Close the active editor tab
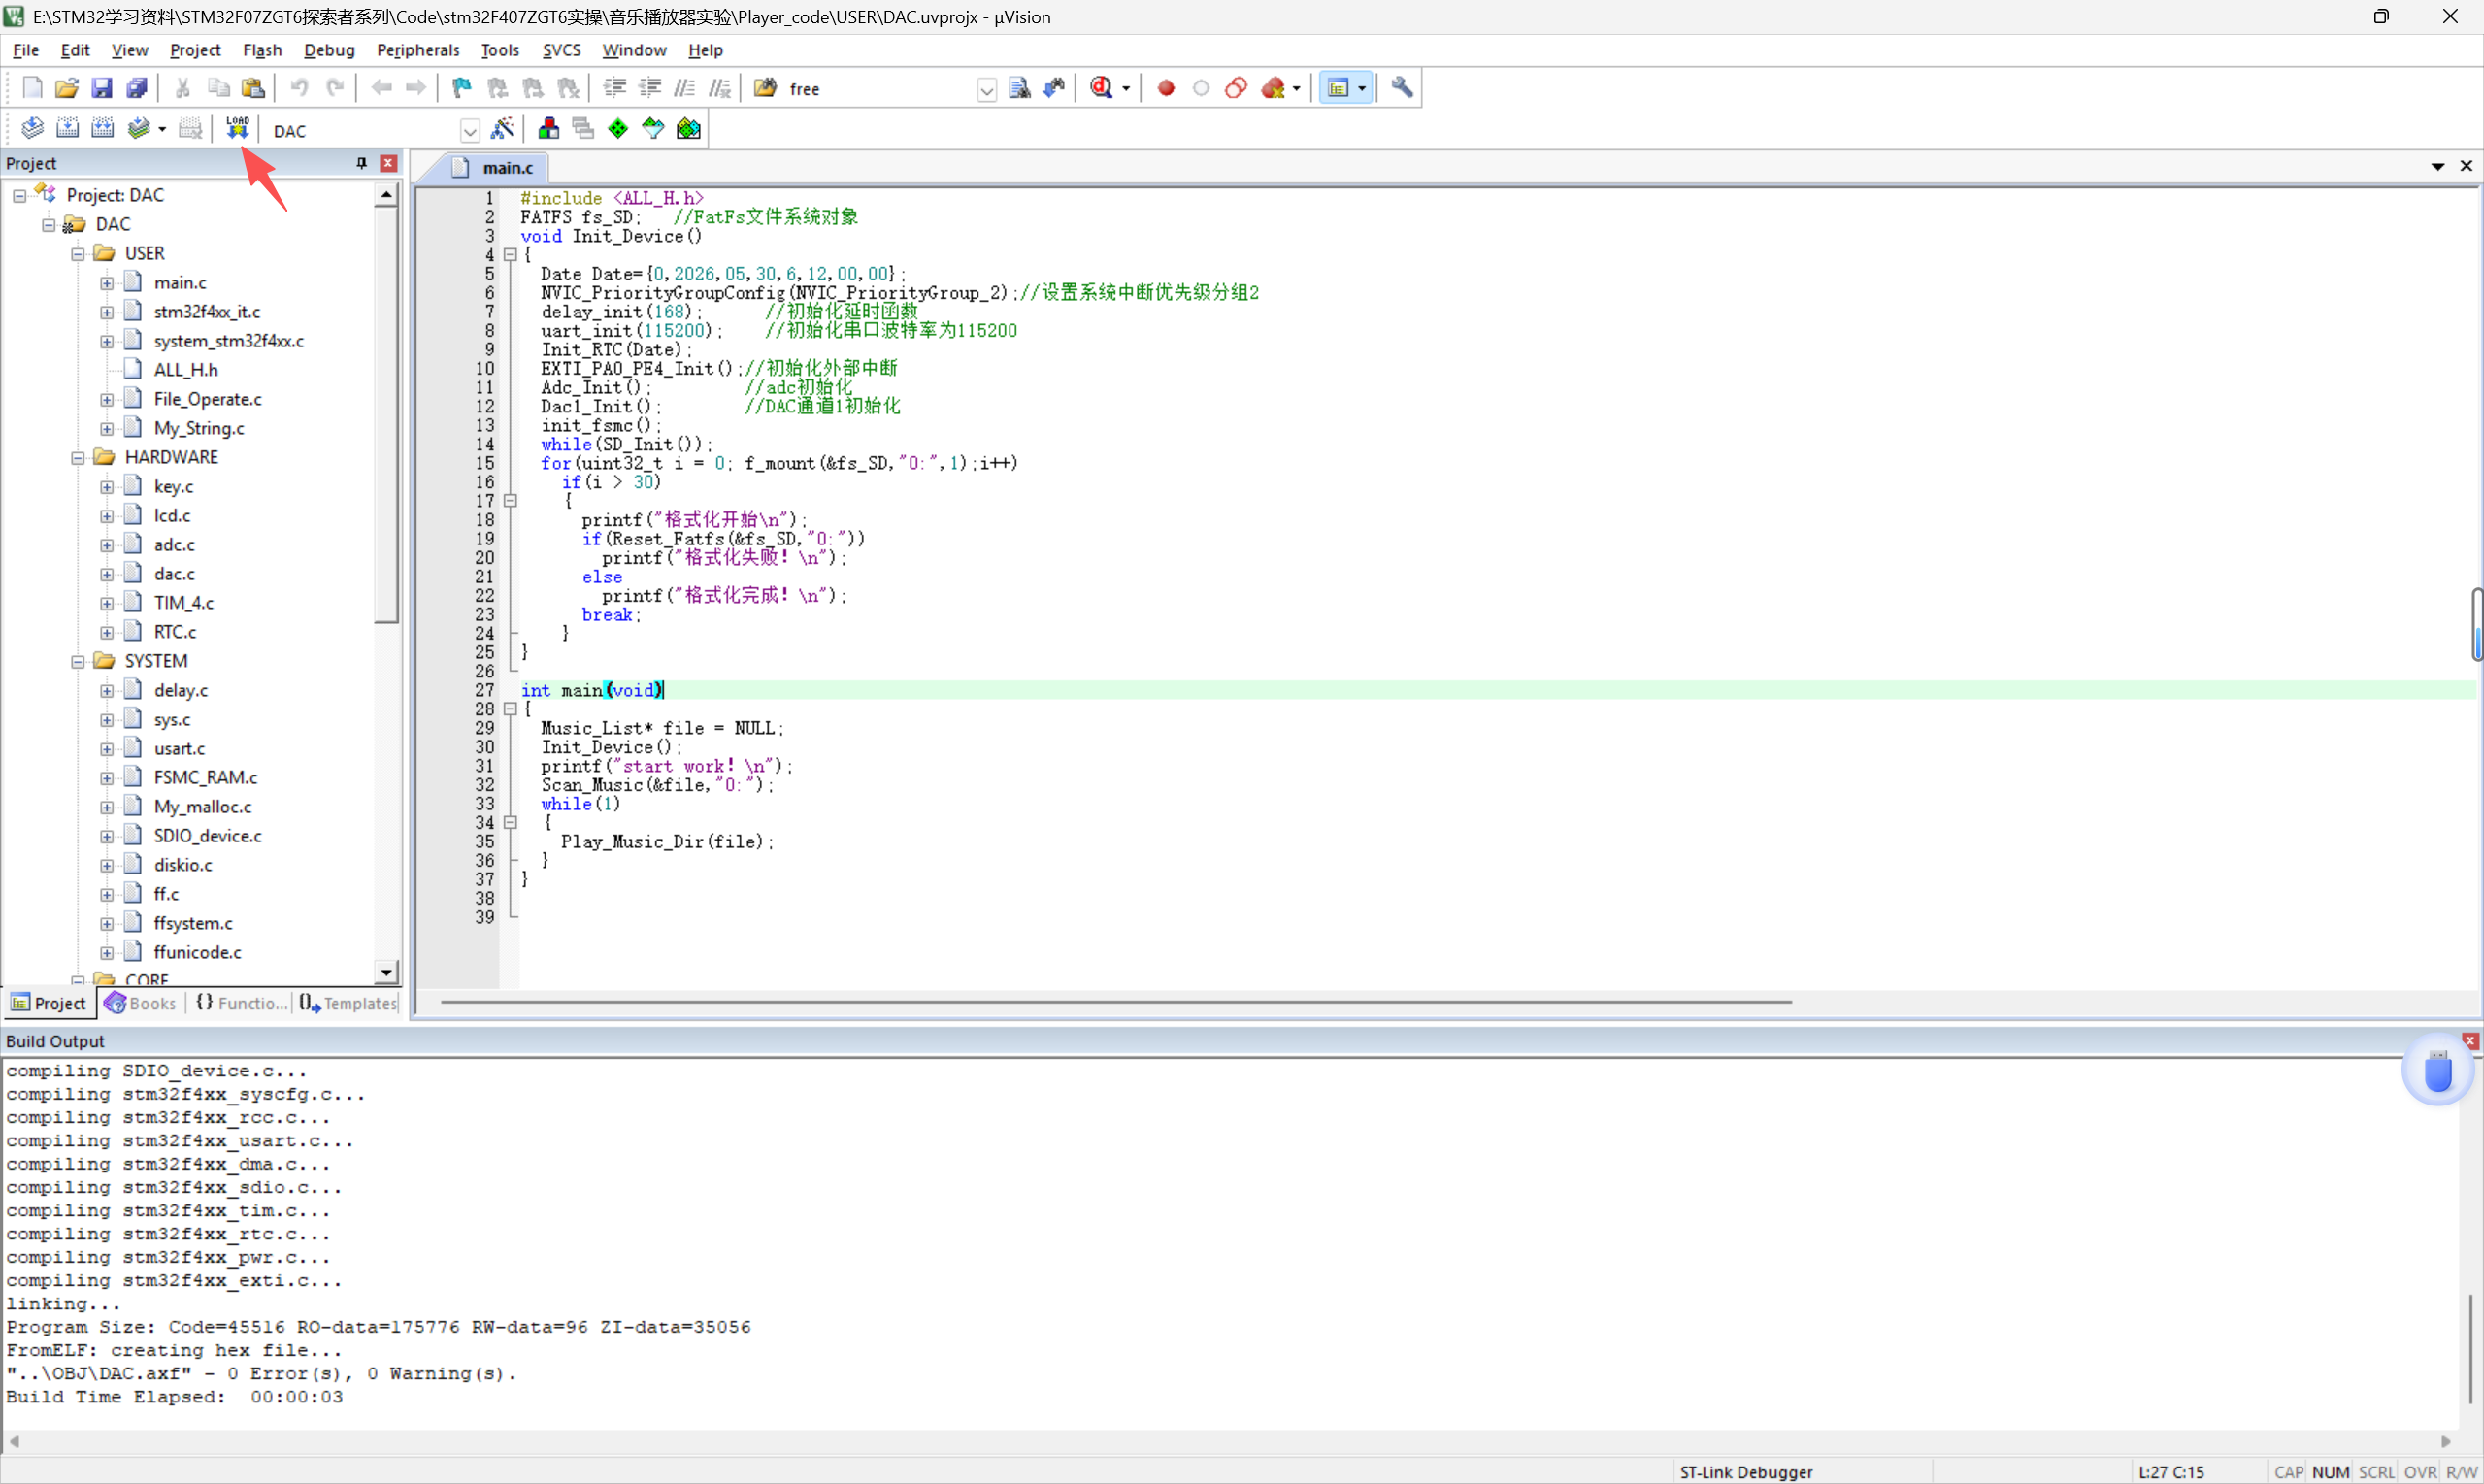 (x=2467, y=166)
